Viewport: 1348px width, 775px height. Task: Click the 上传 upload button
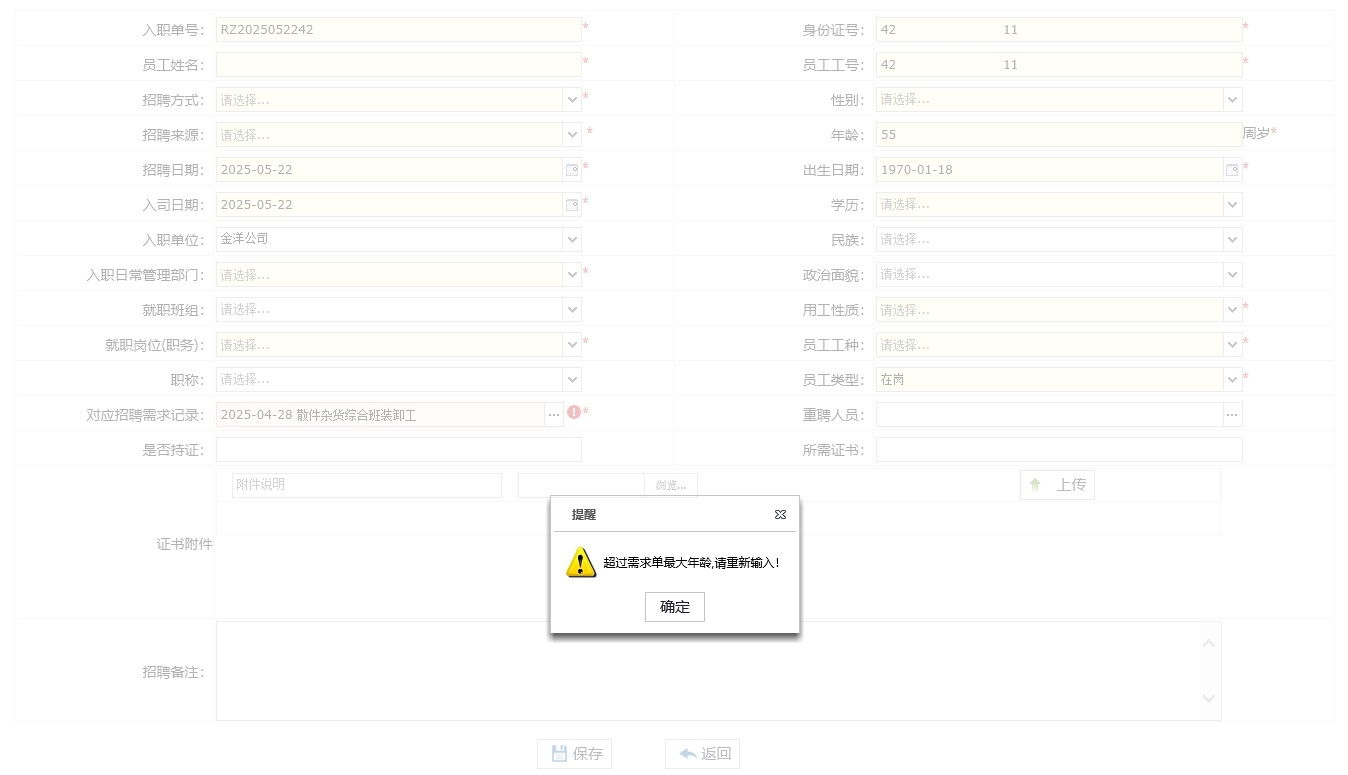1057,485
